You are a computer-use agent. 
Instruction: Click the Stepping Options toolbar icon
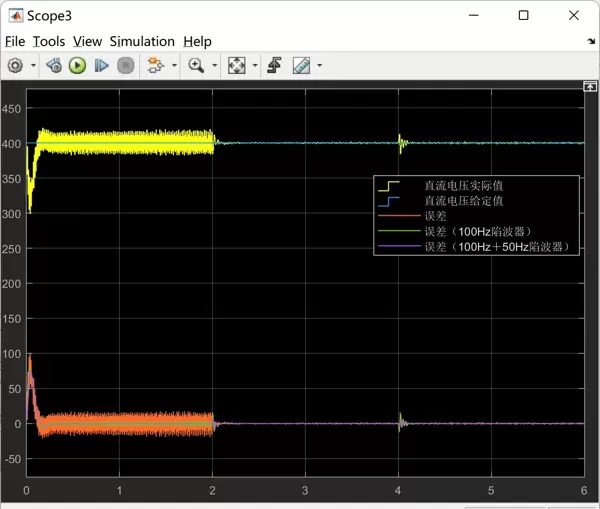[x=54, y=66]
